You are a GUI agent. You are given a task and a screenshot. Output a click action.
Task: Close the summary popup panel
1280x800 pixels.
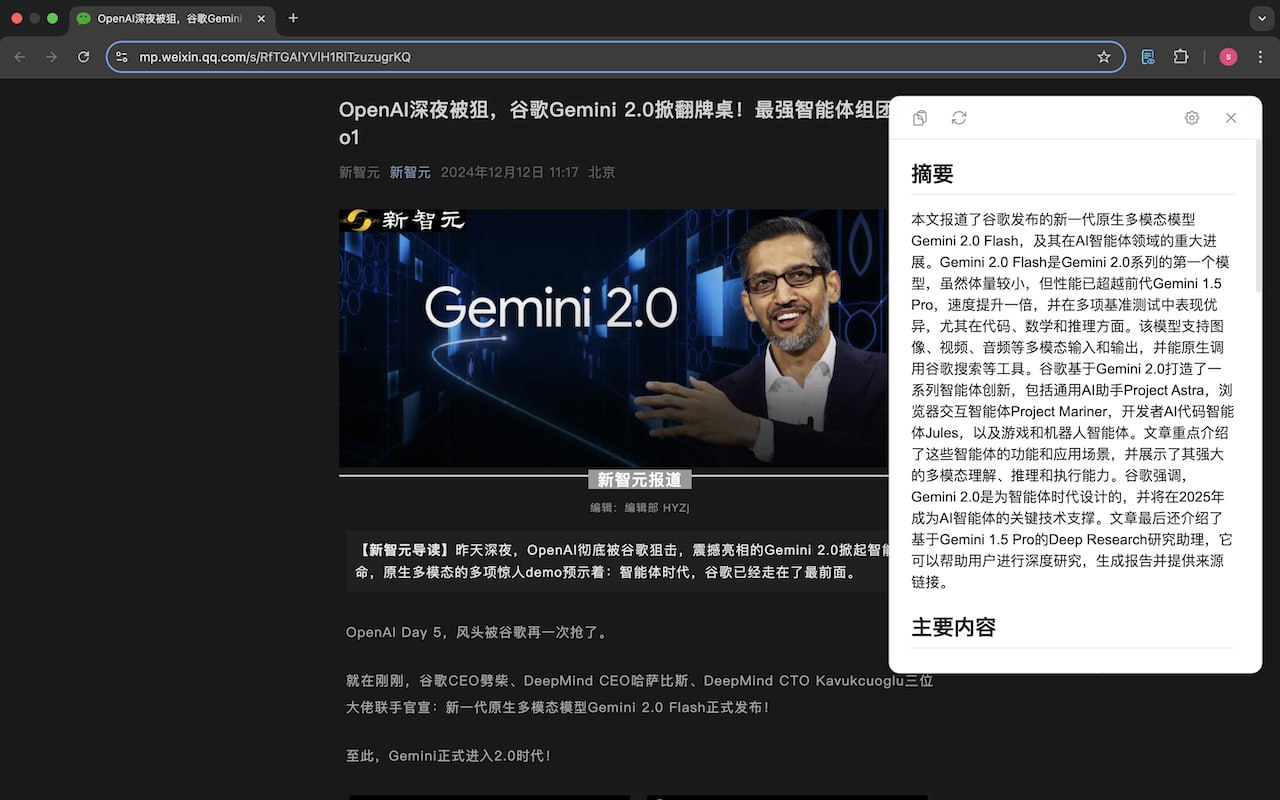pos(1231,118)
